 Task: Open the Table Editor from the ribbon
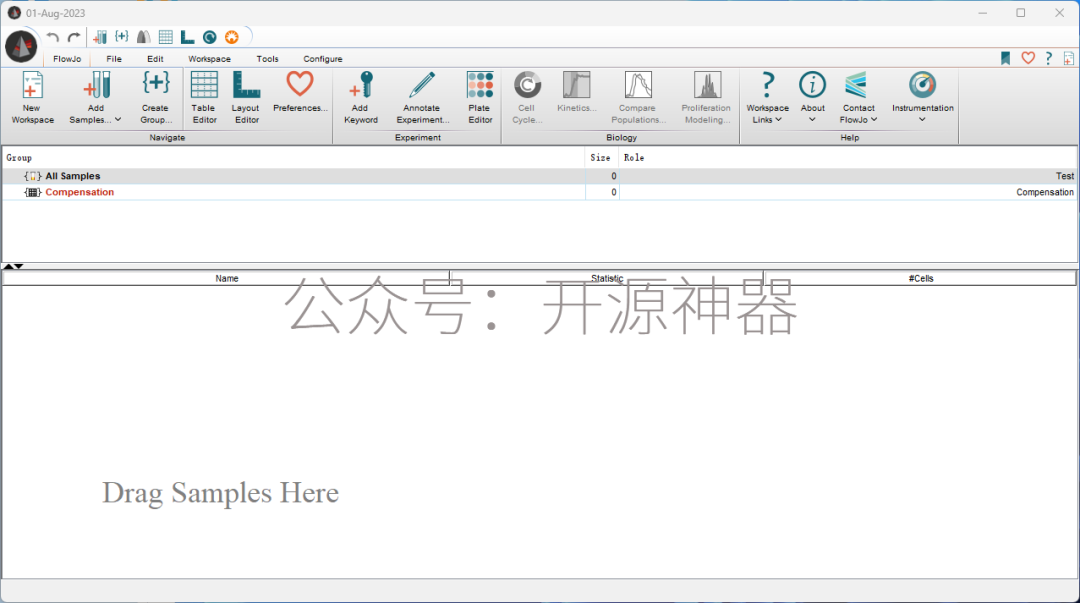[204, 98]
